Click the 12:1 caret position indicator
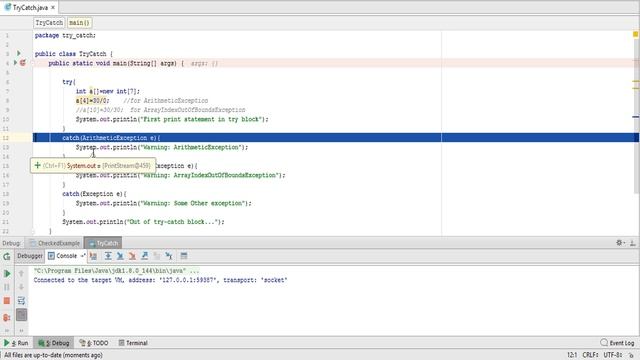This screenshot has width=640, height=360. coord(572,355)
